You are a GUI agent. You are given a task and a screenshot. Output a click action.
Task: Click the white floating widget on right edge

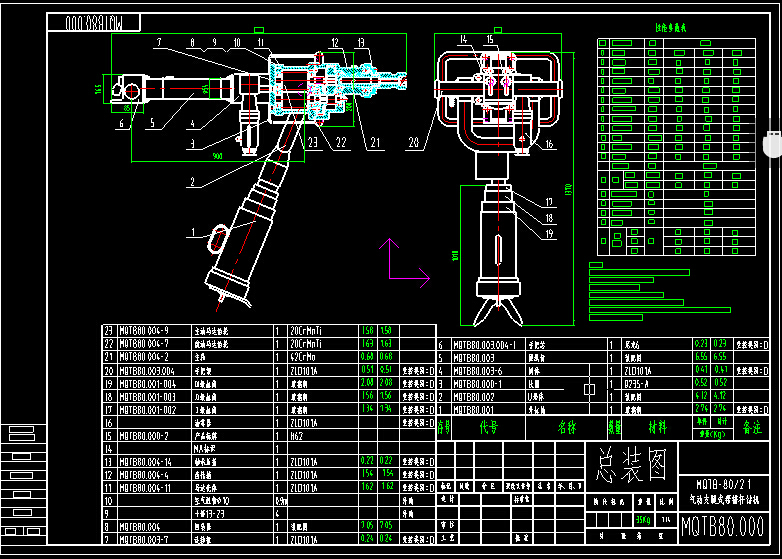(770, 144)
